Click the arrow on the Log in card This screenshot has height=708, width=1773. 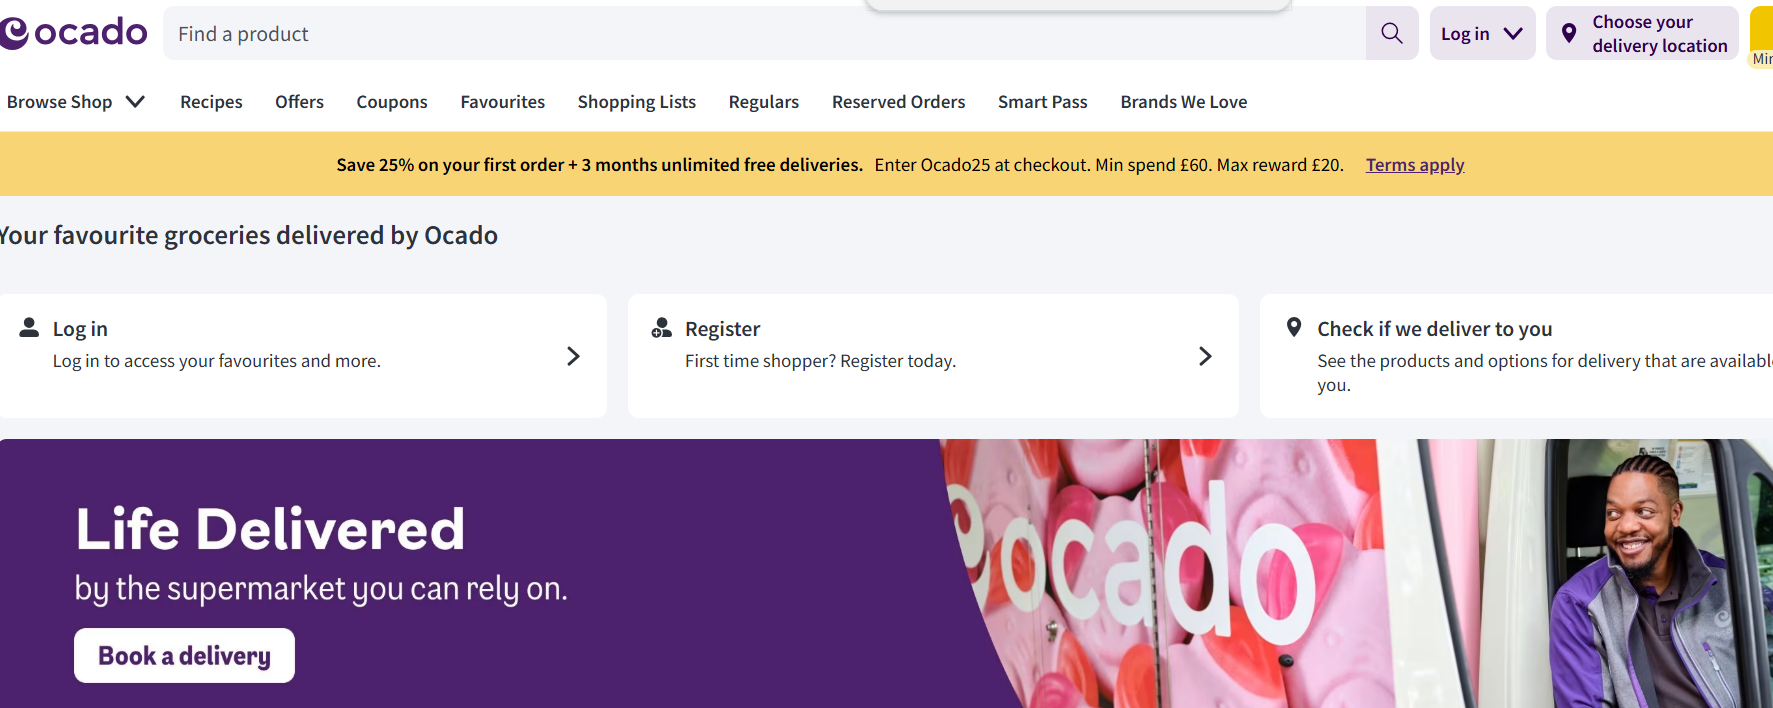click(573, 356)
